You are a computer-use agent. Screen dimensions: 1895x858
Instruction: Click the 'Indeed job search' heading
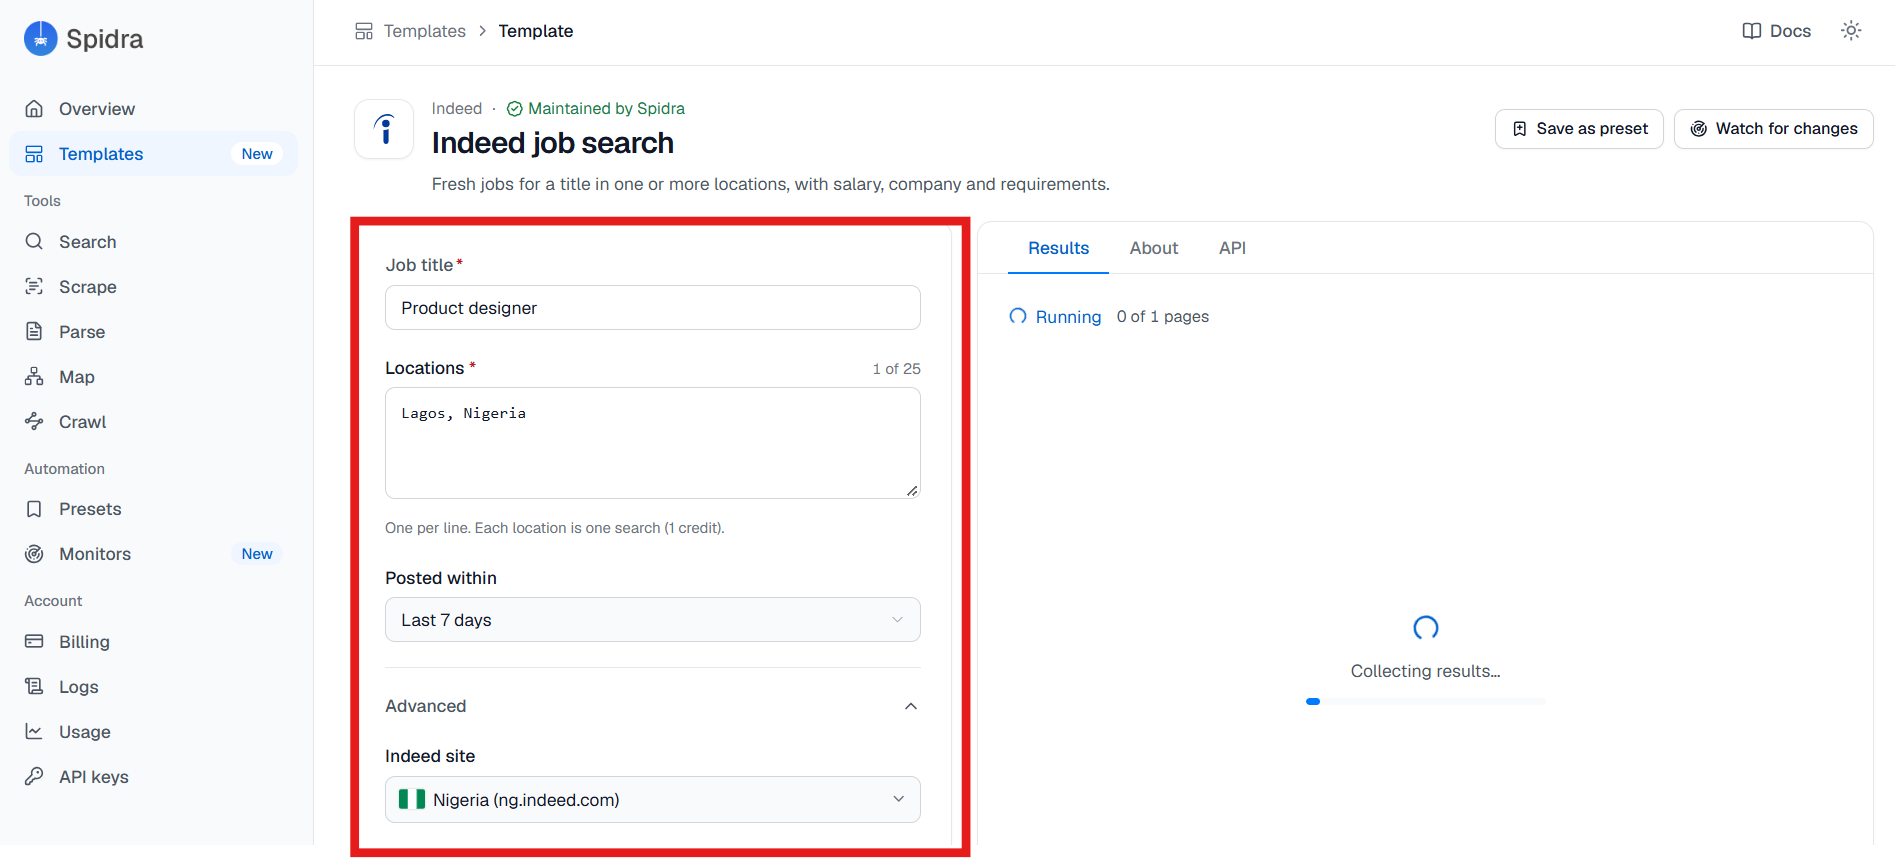click(553, 143)
